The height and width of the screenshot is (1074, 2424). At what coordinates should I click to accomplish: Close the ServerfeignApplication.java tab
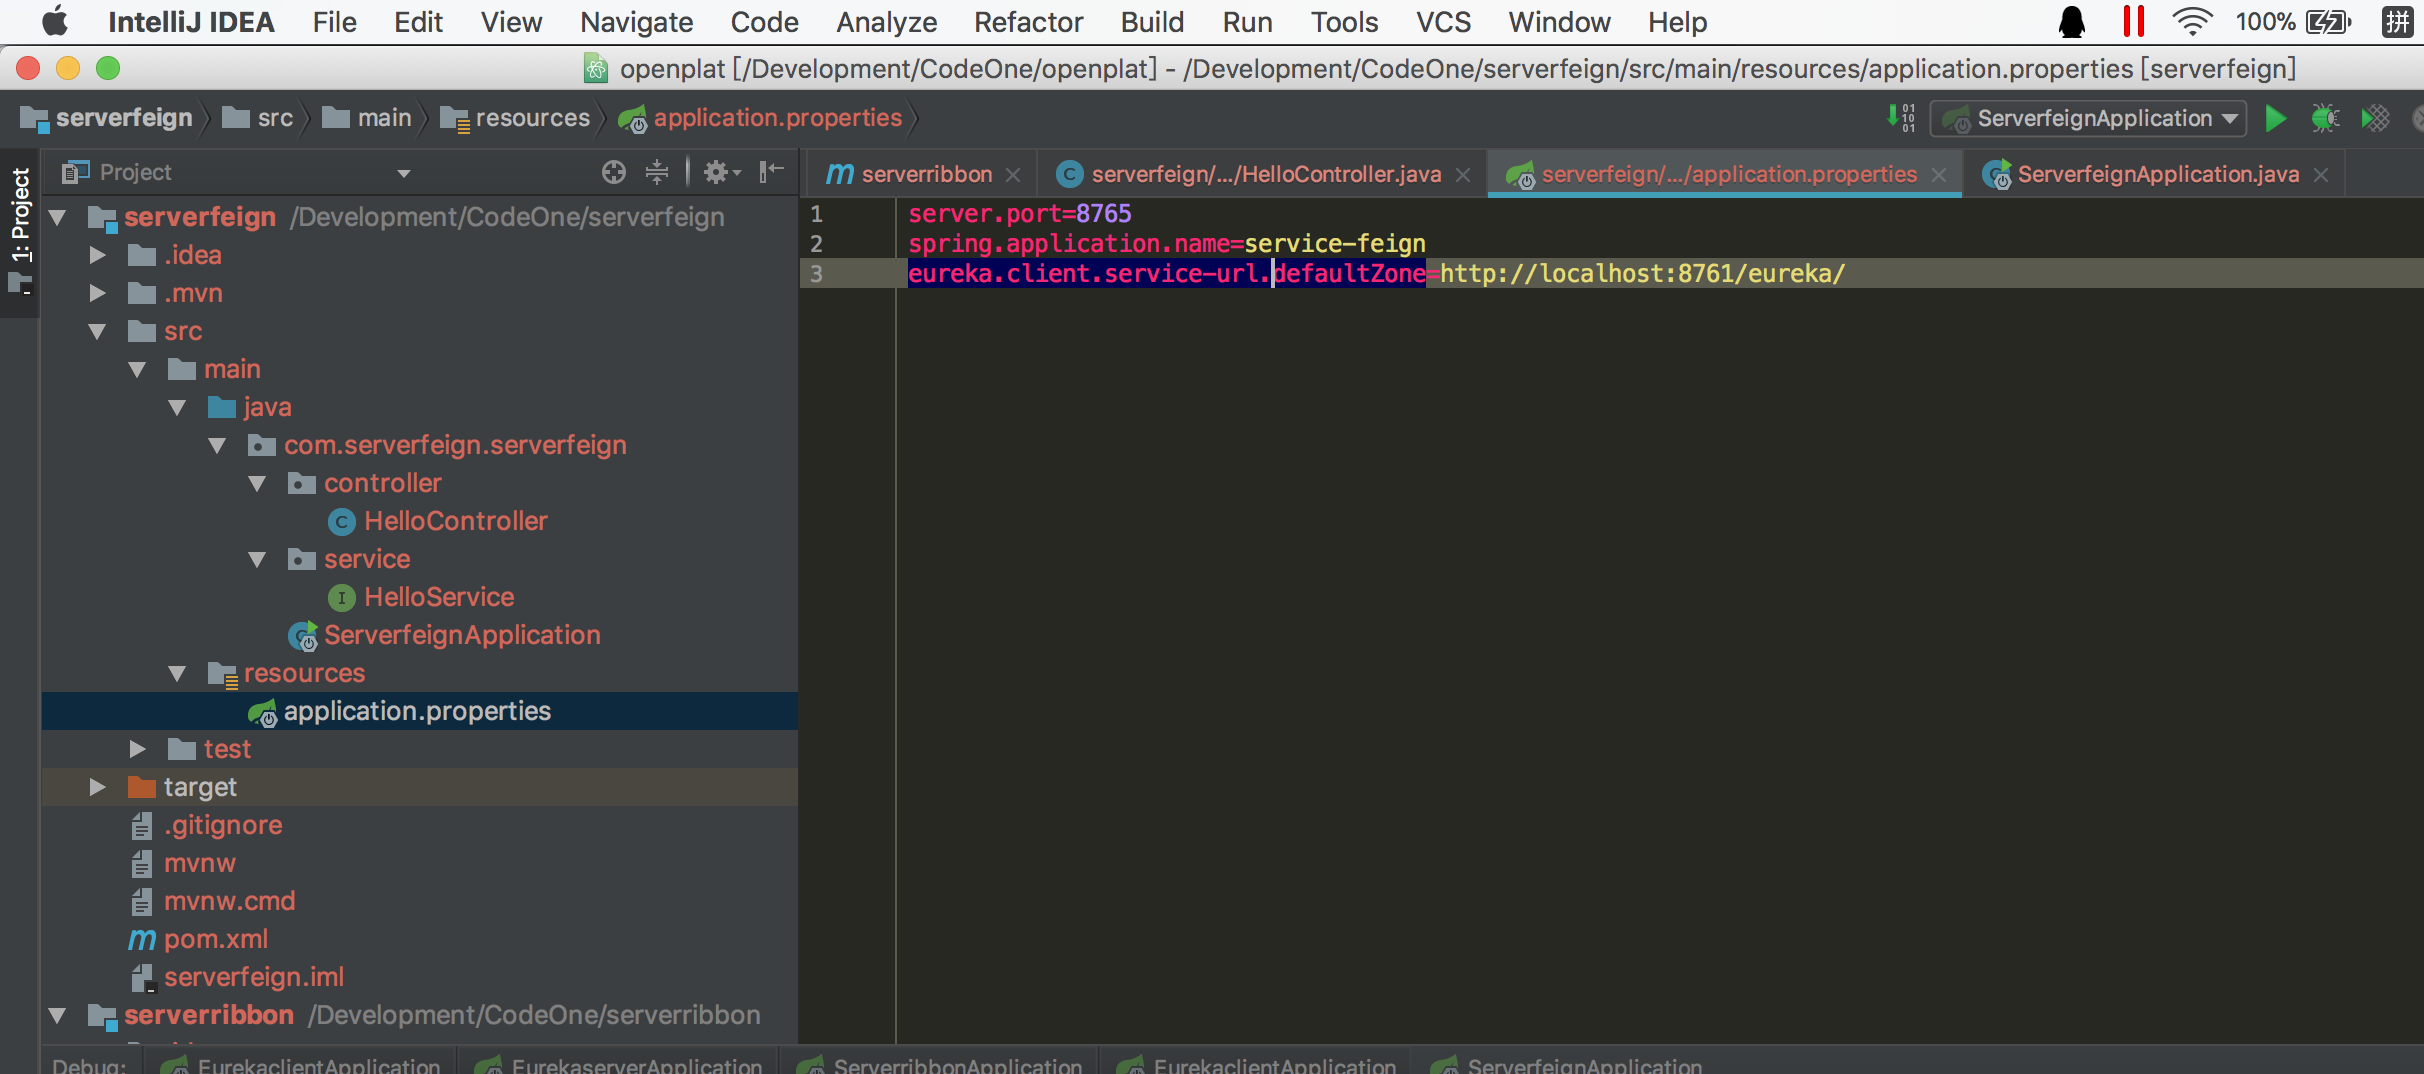[x=2321, y=175]
